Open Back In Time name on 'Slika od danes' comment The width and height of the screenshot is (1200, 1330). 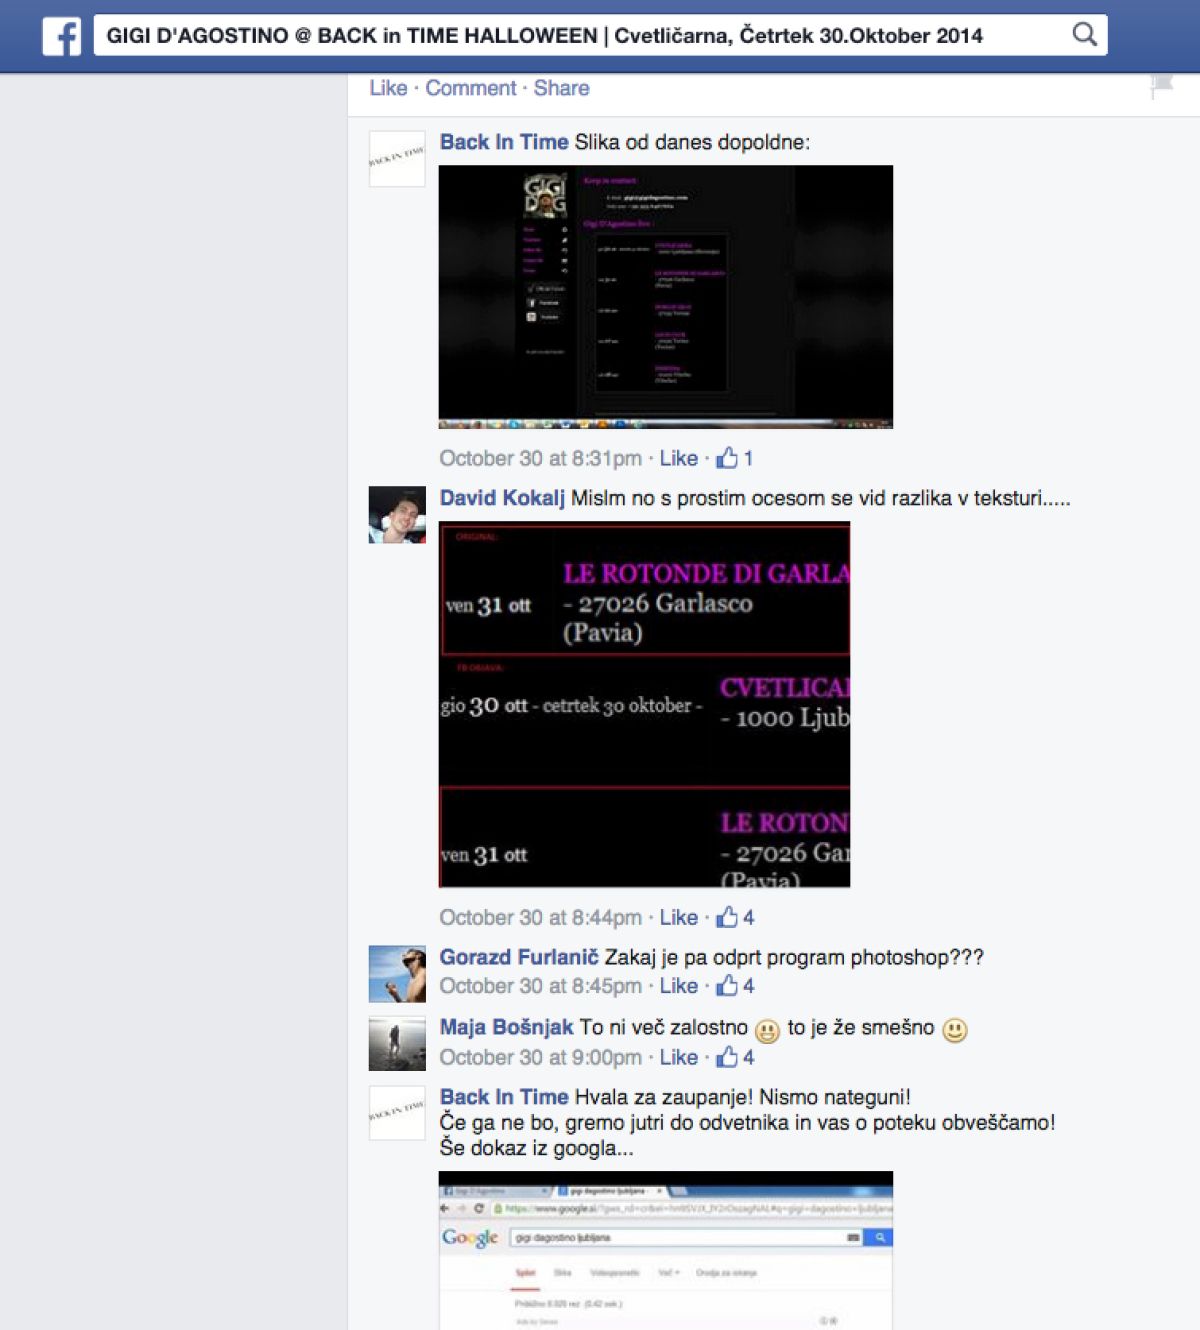pyautogui.click(x=504, y=142)
